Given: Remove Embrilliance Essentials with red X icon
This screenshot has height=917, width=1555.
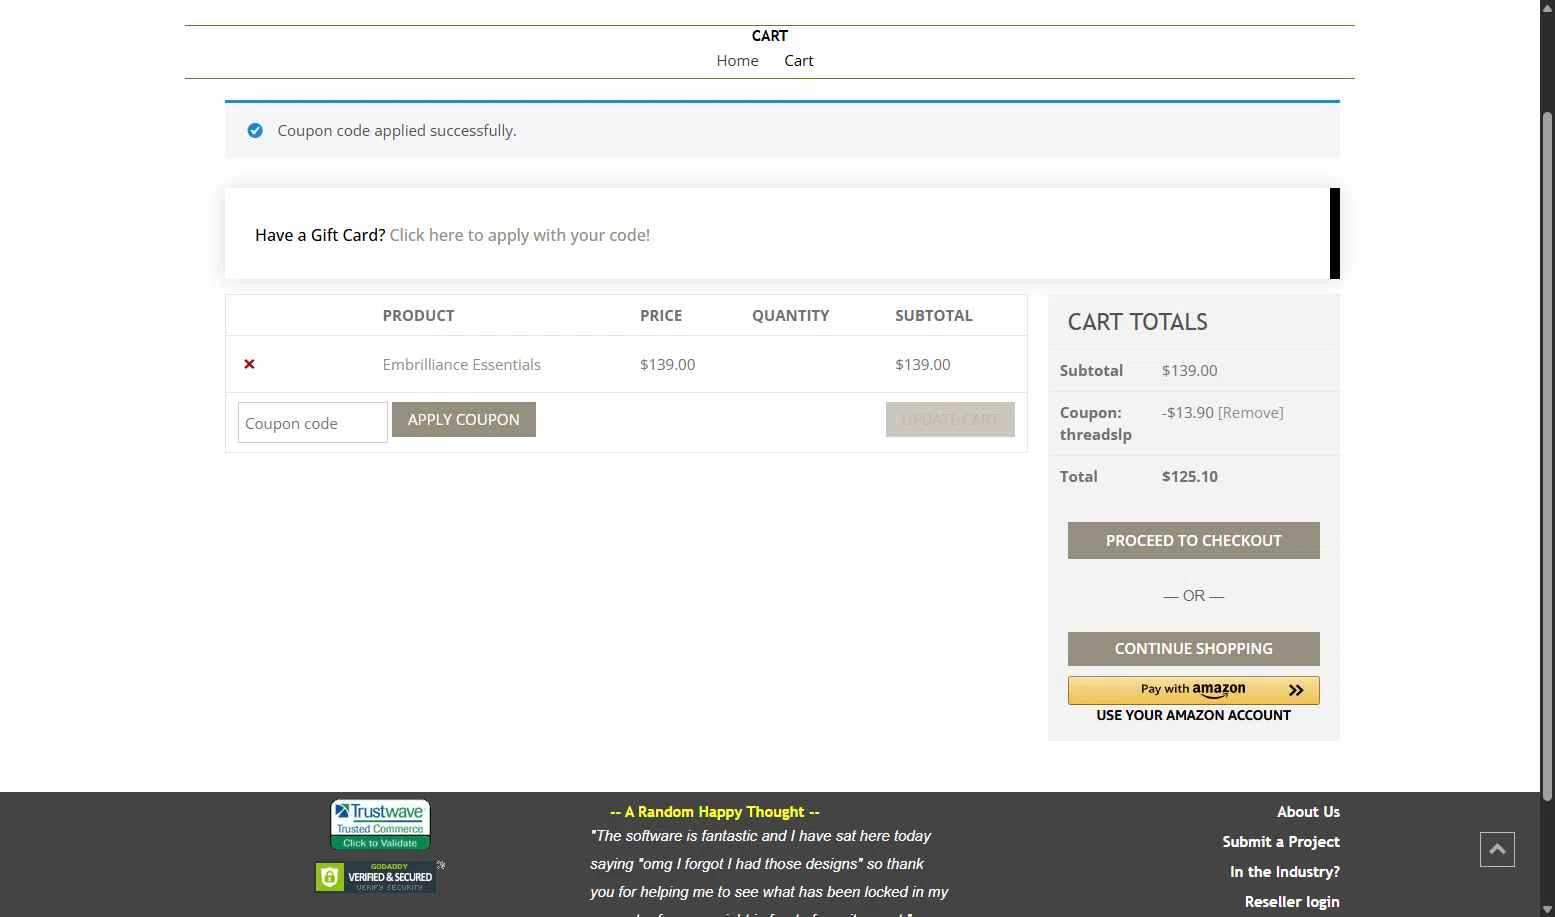Looking at the screenshot, I should pos(250,364).
